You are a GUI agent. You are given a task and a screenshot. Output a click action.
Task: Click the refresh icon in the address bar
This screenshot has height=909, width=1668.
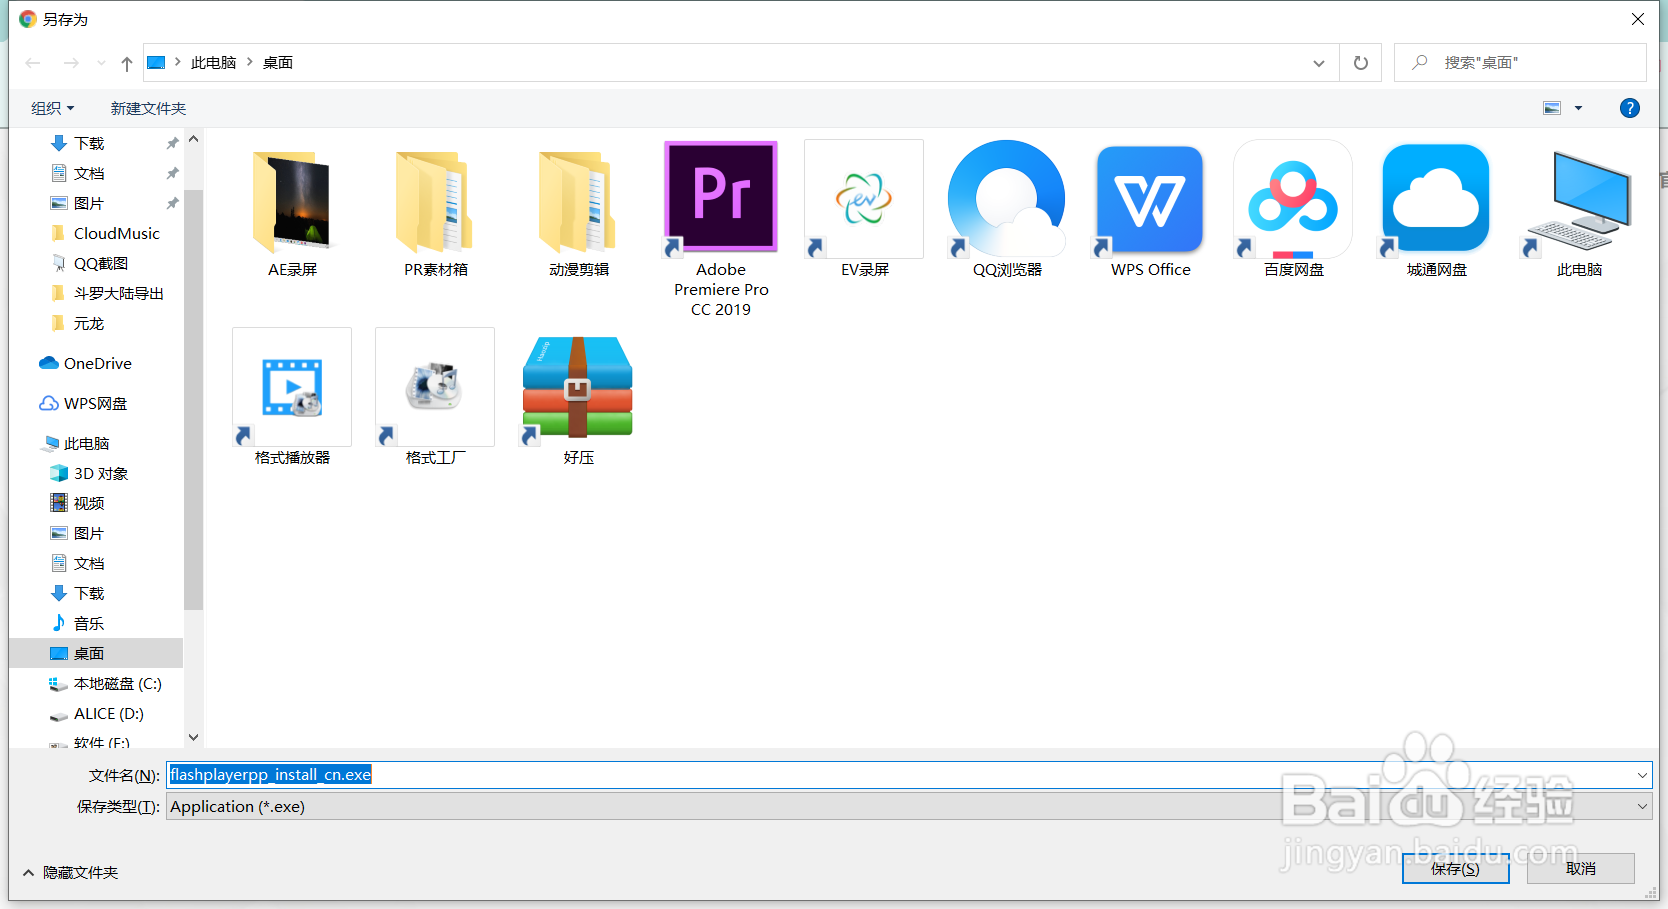coord(1360,62)
